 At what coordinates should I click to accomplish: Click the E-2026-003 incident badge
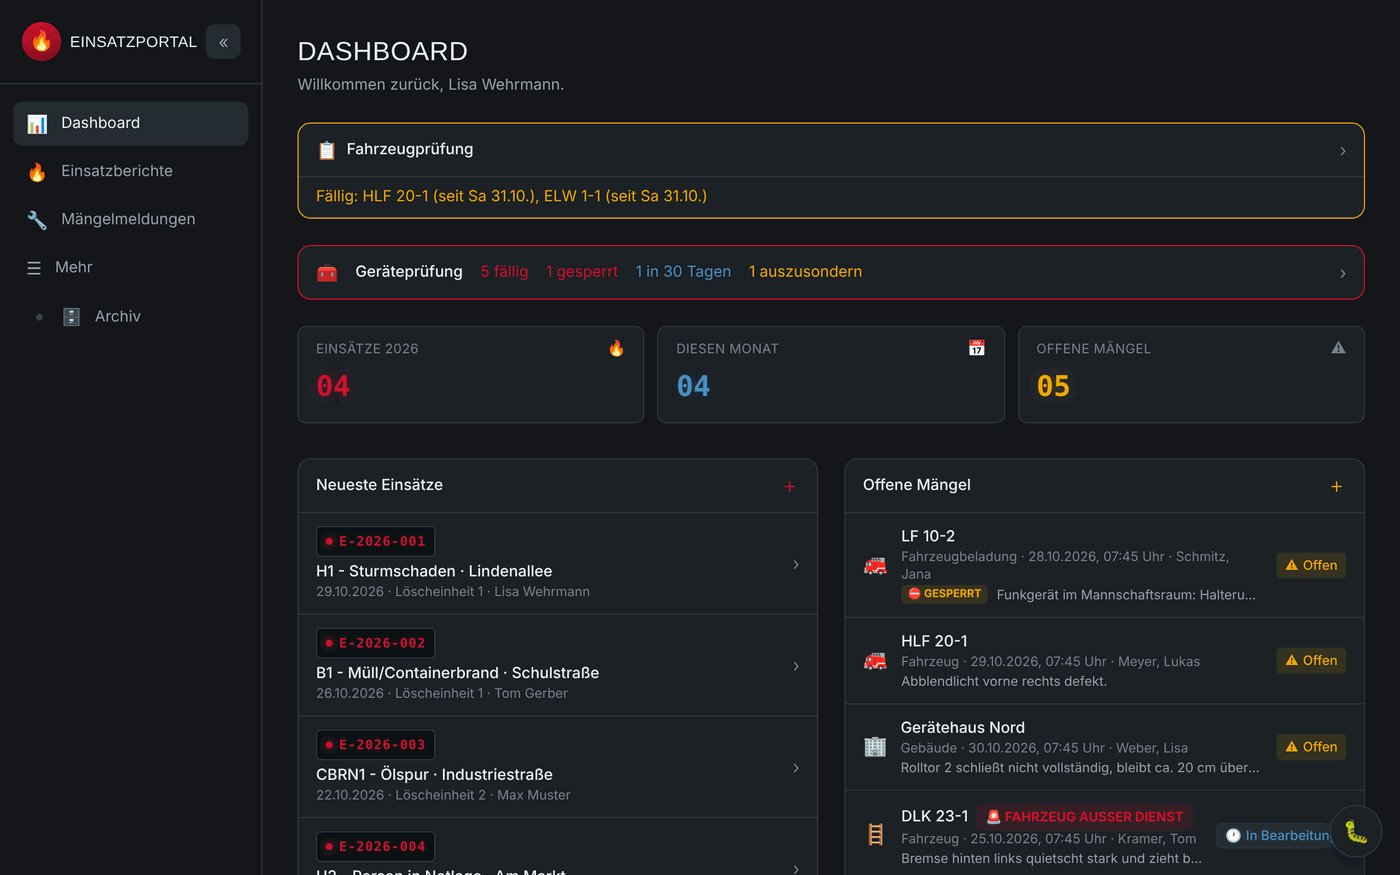tap(375, 745)
